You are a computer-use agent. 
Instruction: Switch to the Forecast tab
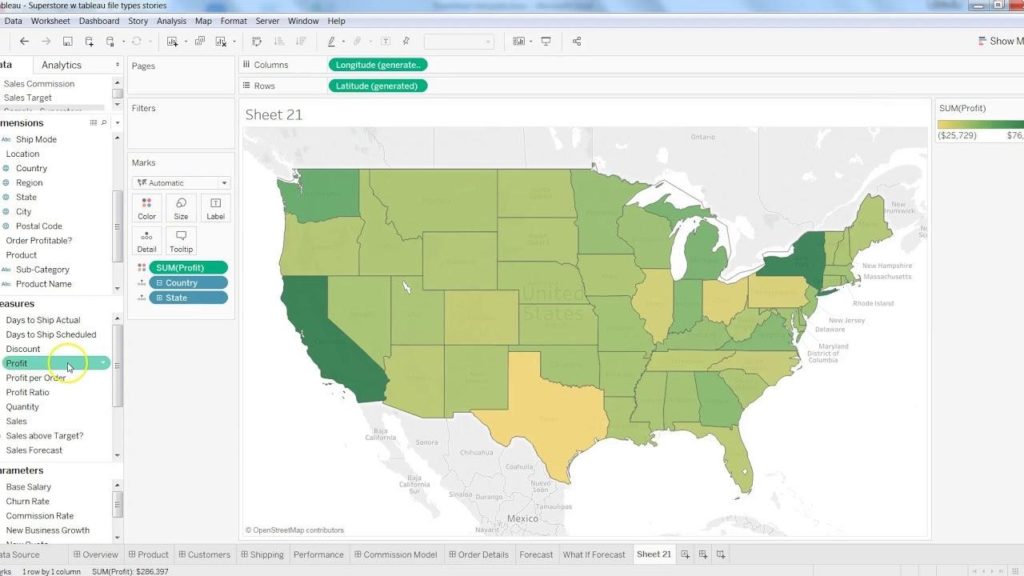click(x=536, y=554)
